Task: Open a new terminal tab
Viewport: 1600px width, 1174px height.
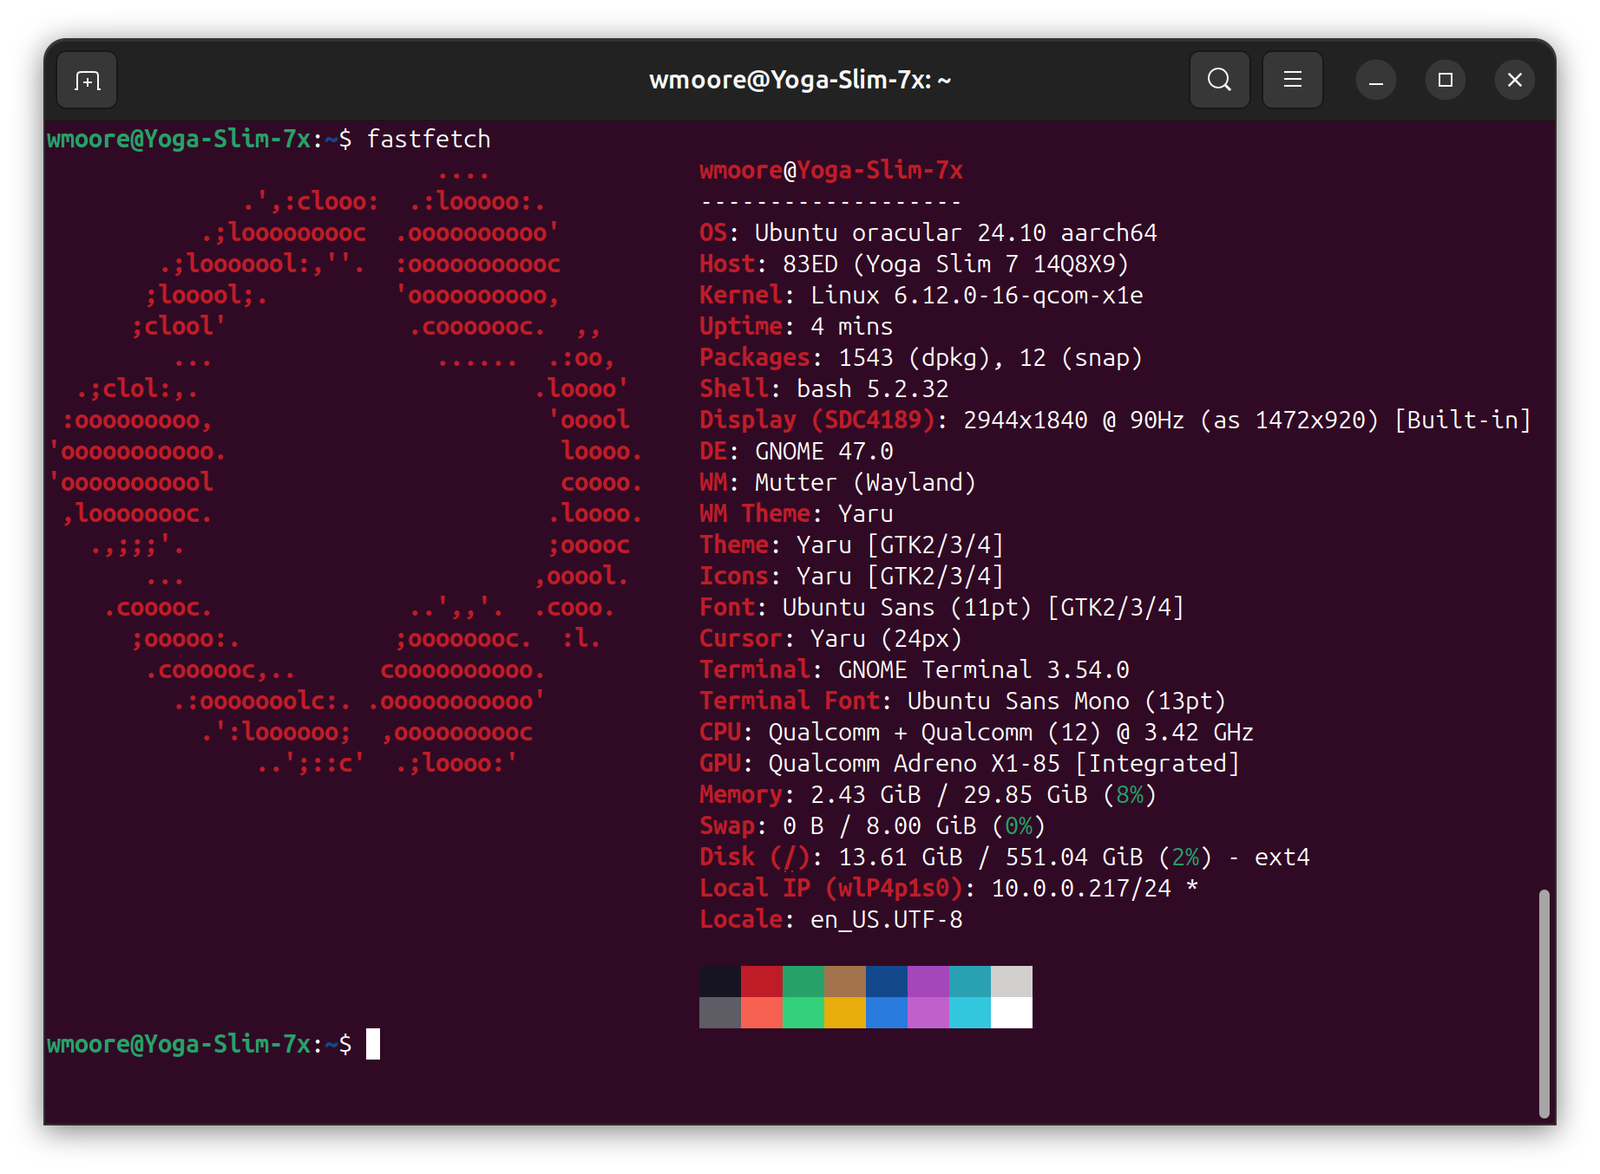Action: 87,80
